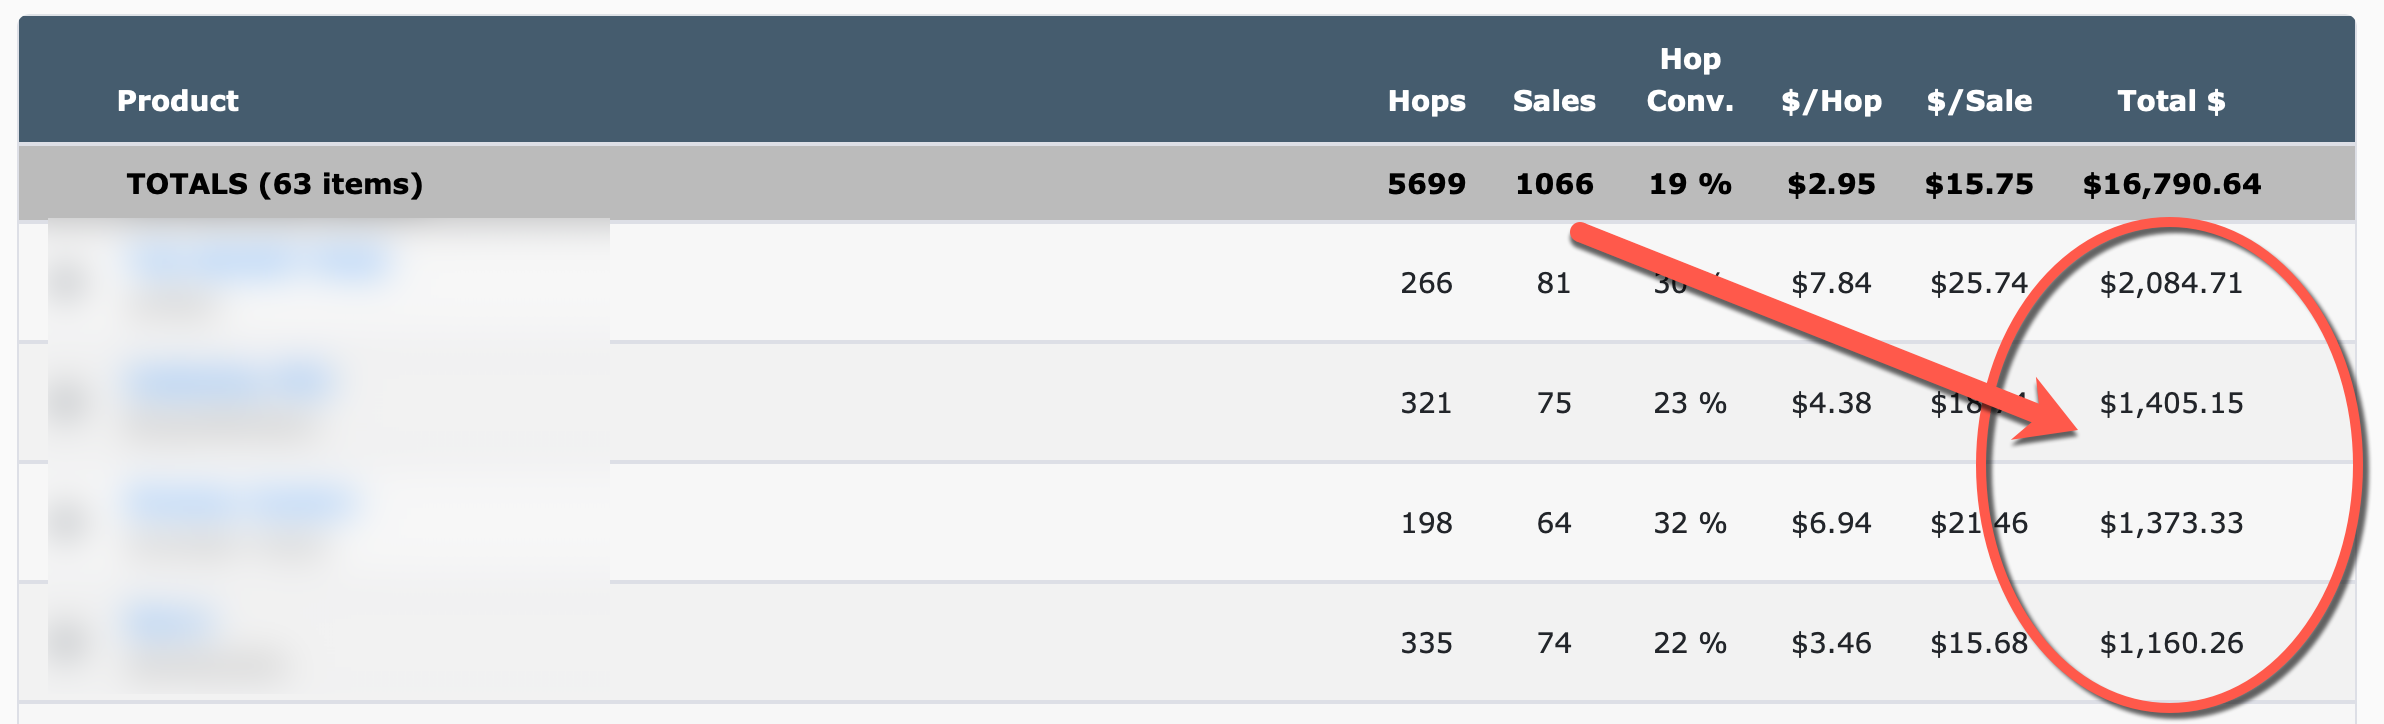The height and width of the screenshot is (724, 2384).
Task: Click the Hop Conv. column header
Action: (1690, 80)
